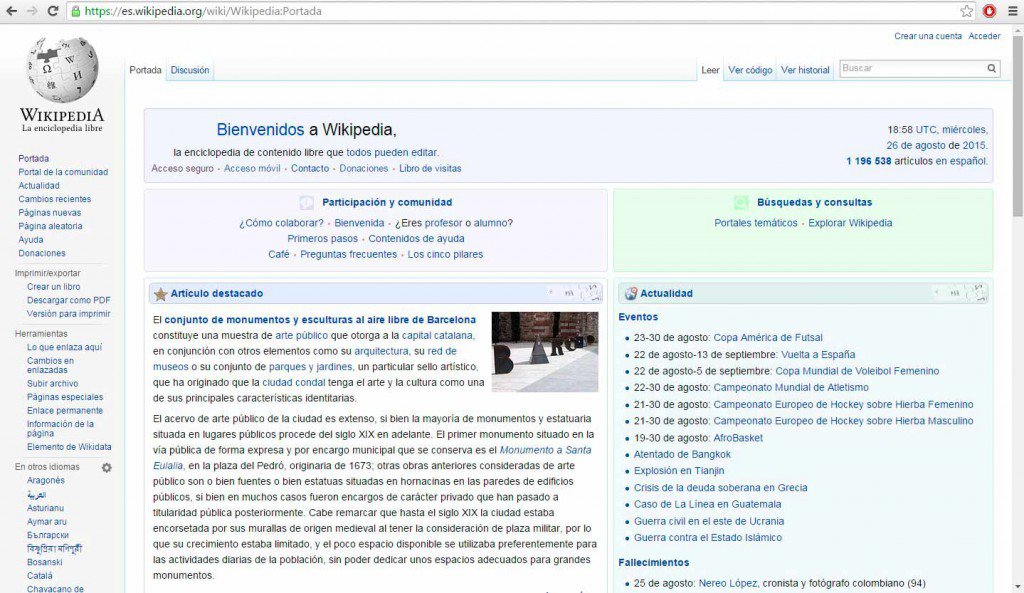1024x593 pixels.
Task: Click the icon beside Actualidad heading
Action: pyautogui.click(x=631, y=294)
